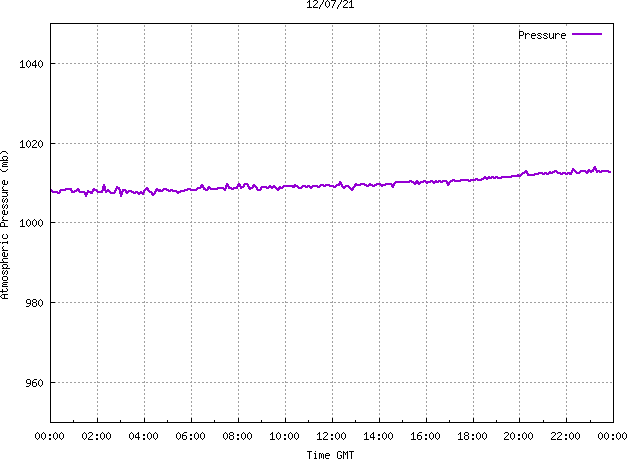Click the 960 y-axis tick label
The width and height of the screenshot is (627, 459).
34,383
